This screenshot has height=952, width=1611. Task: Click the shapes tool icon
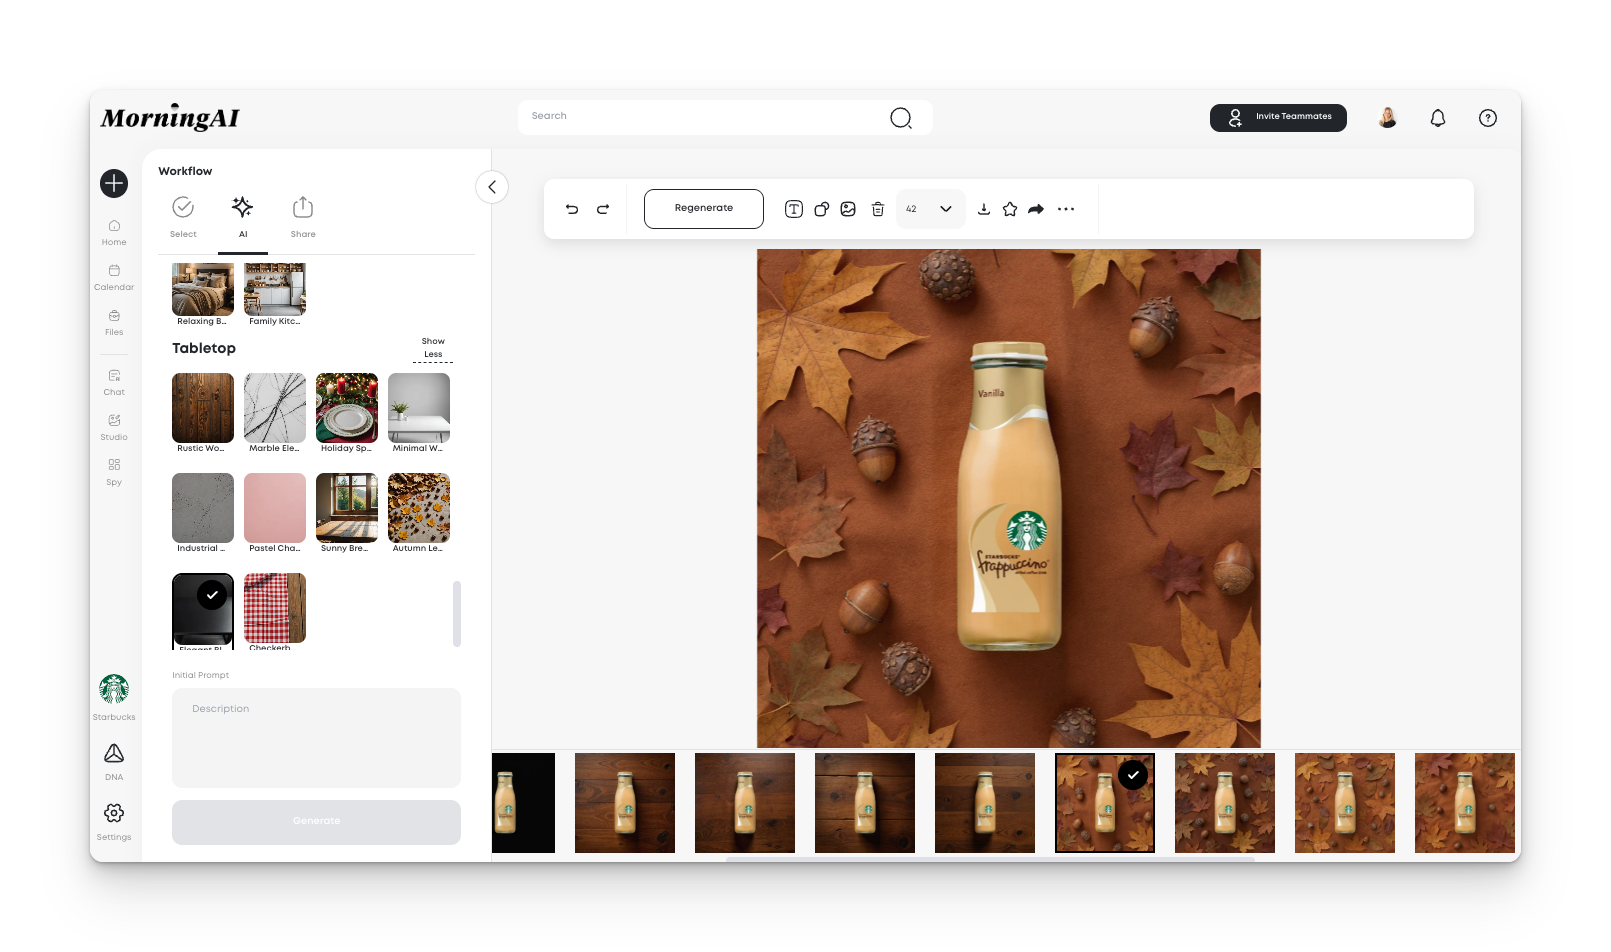pyautogui.click(x=821, y=209)
